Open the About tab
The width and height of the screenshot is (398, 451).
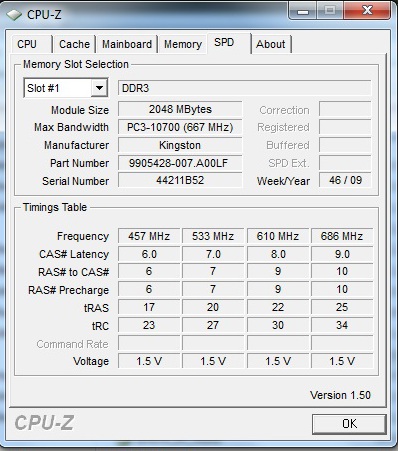tap(271, 44)
